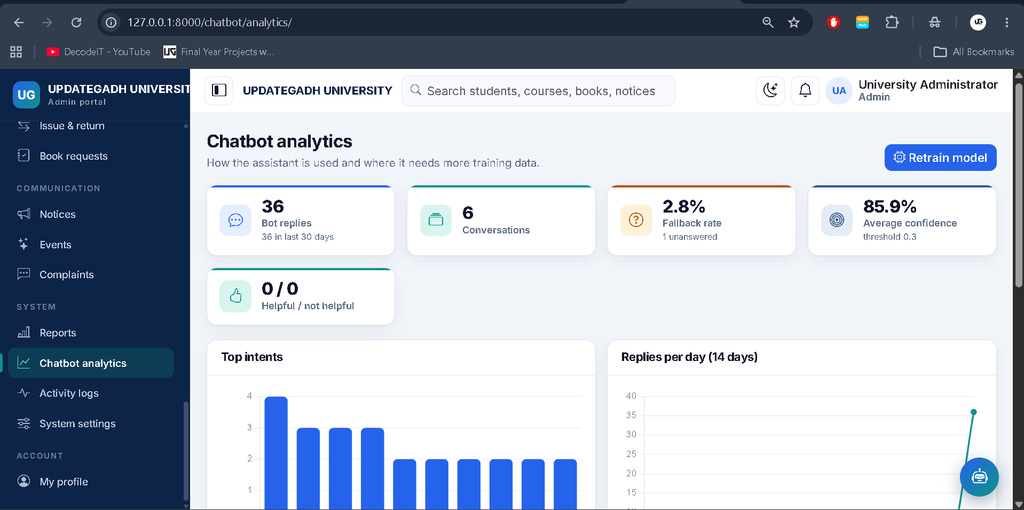Click the data point on Replies per day chart
The image size is (1024, 510).
coord(973,411)
